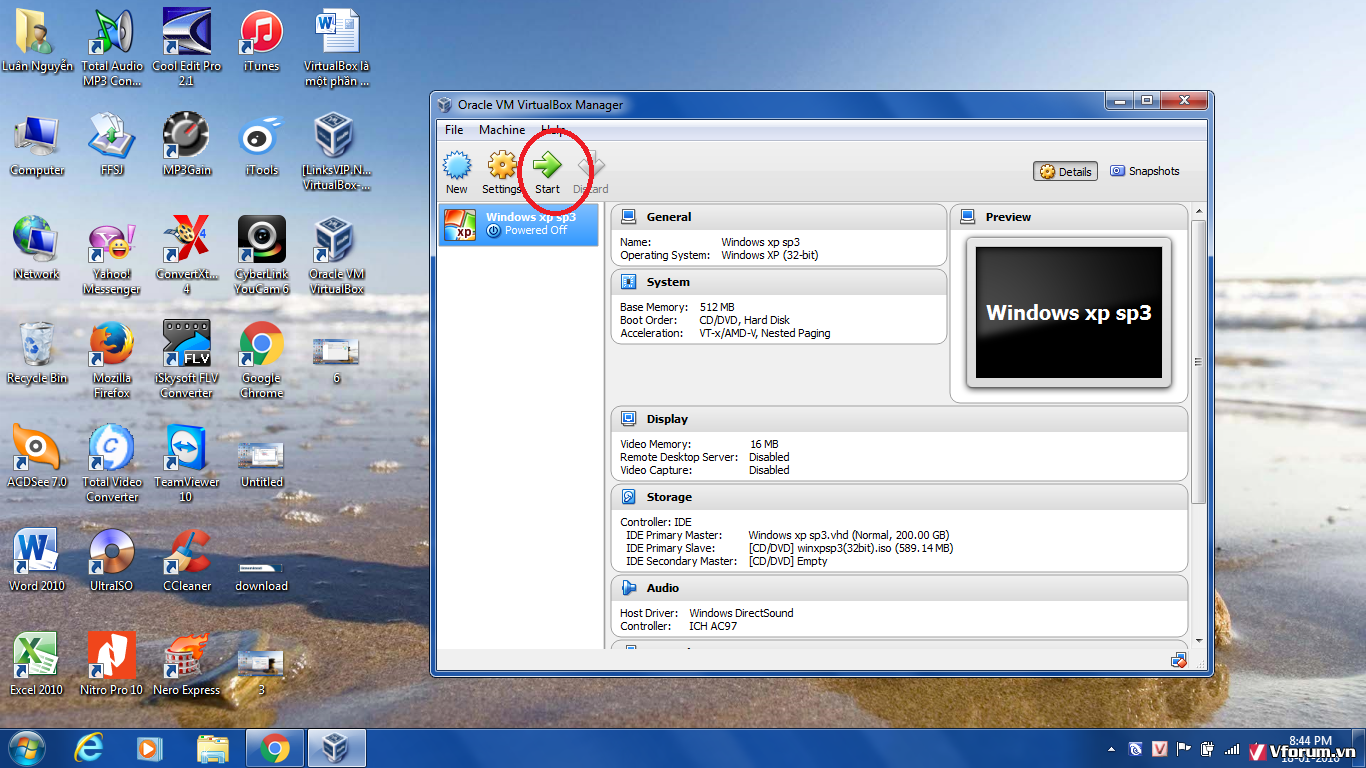The width and height of the screenshot is (1366, 768).
Task: Click the greyed-out Discard toolbar icon
Action: (590, 173)
